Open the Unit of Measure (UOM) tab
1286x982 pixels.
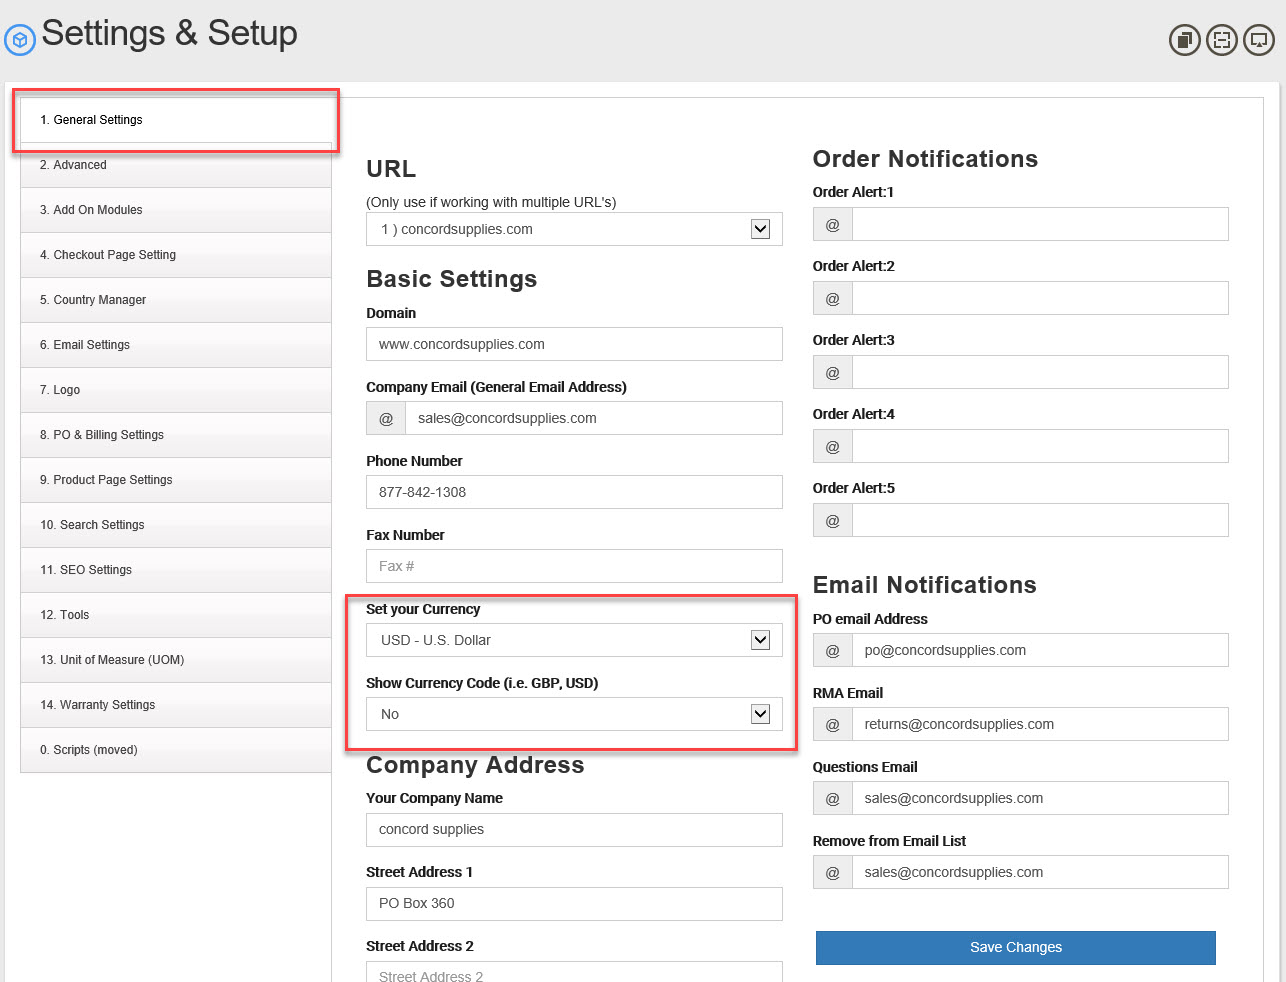pos(175,660)
